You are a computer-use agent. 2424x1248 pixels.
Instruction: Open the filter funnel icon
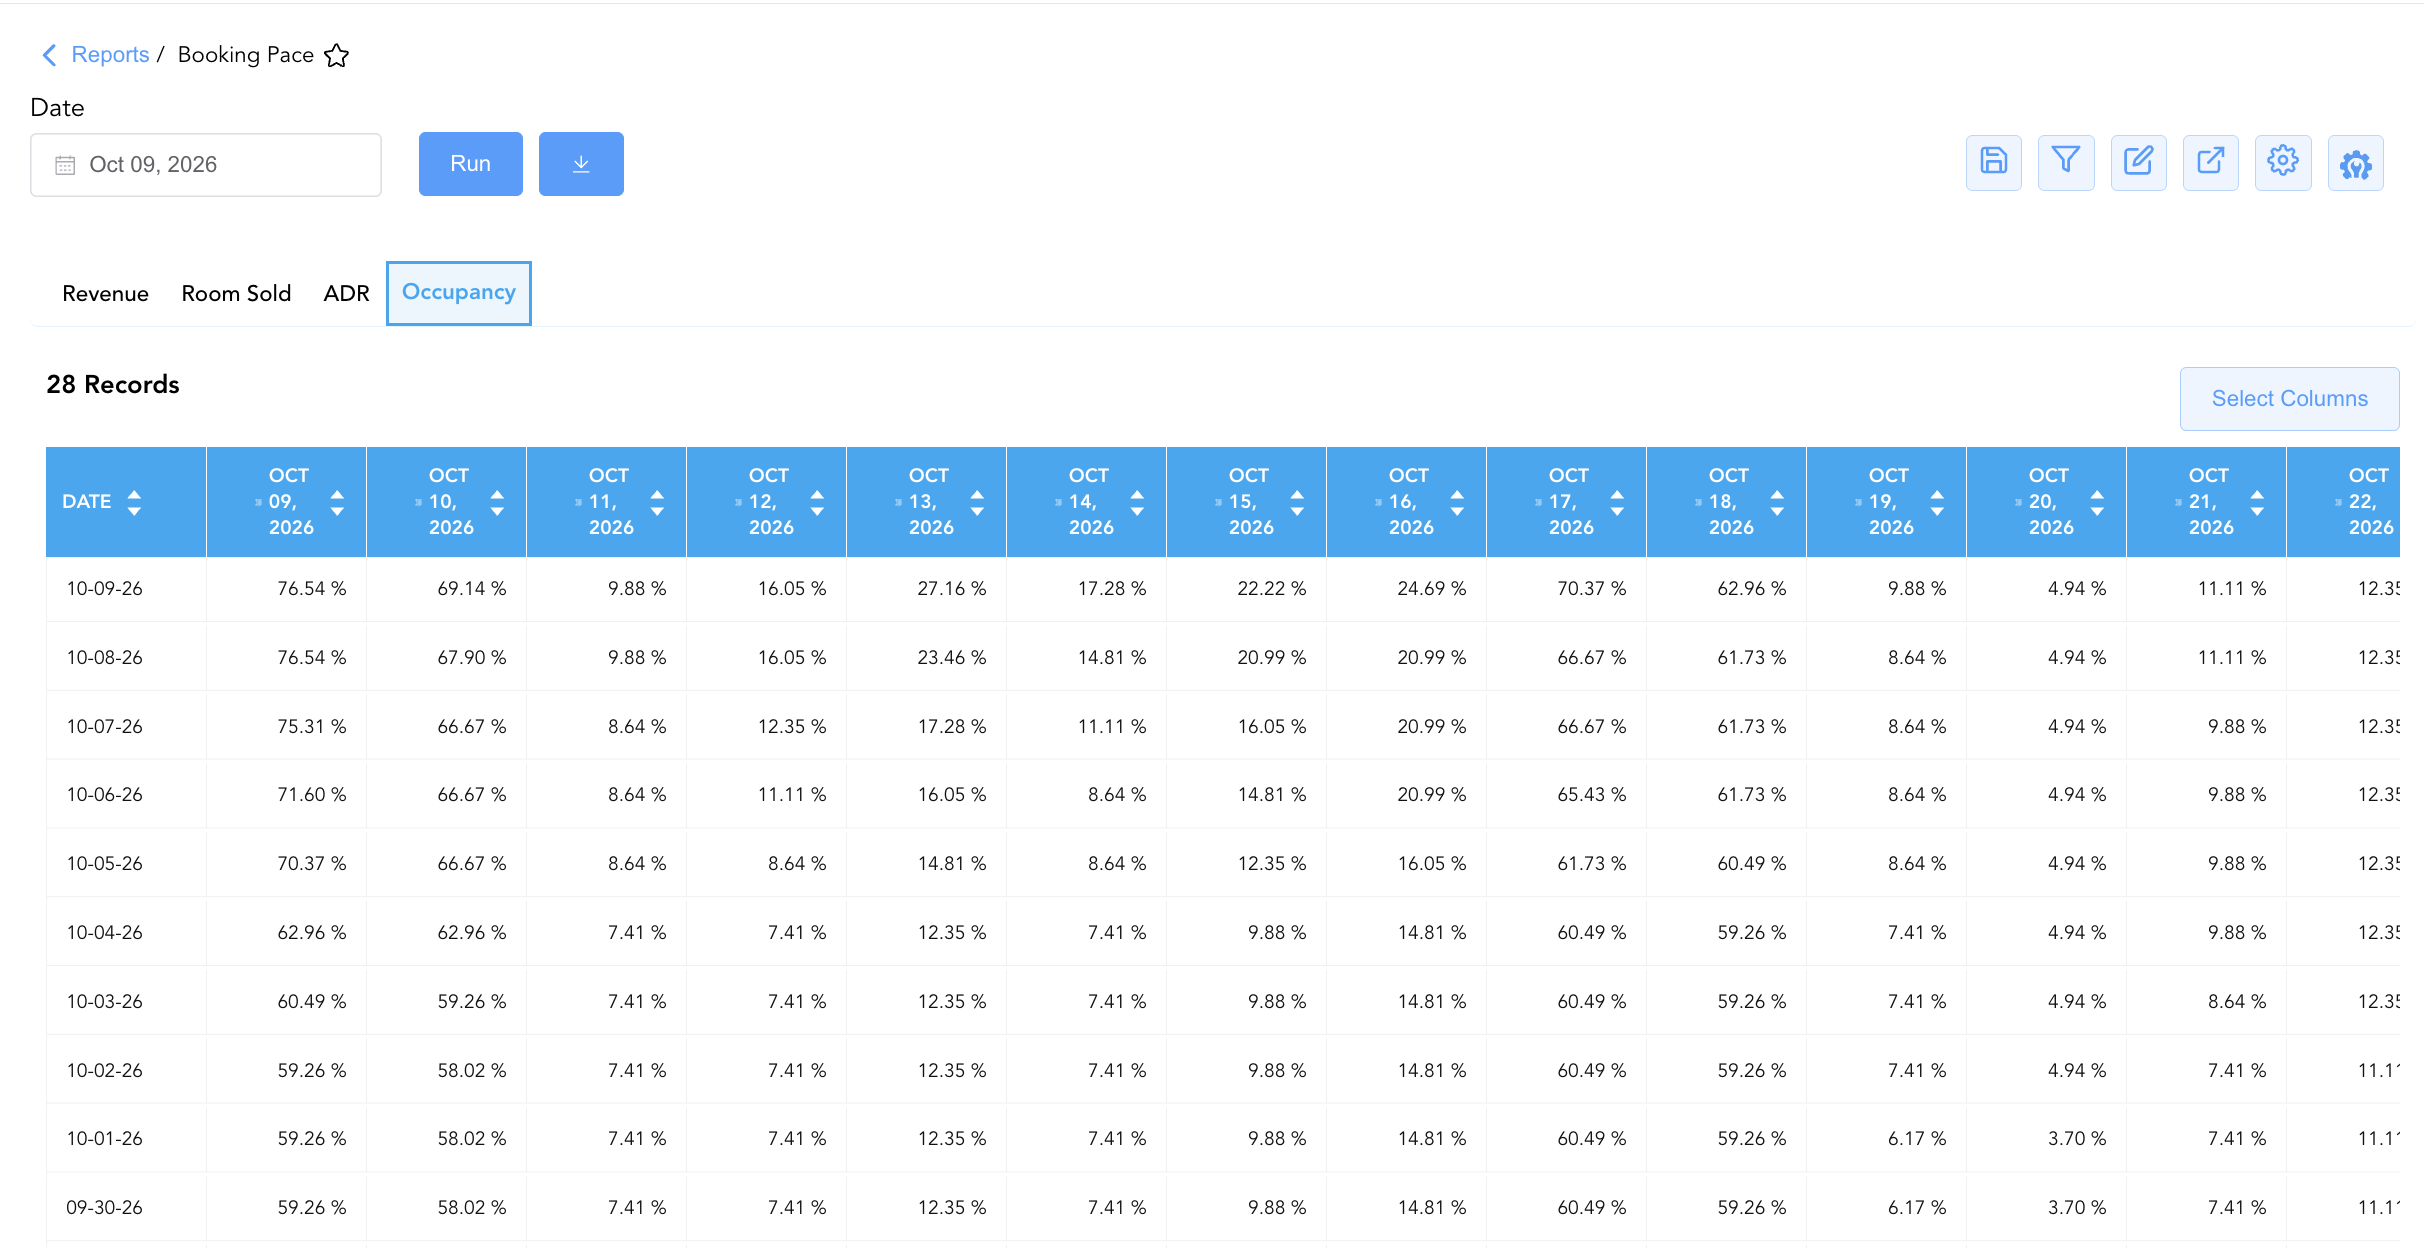2066,162
